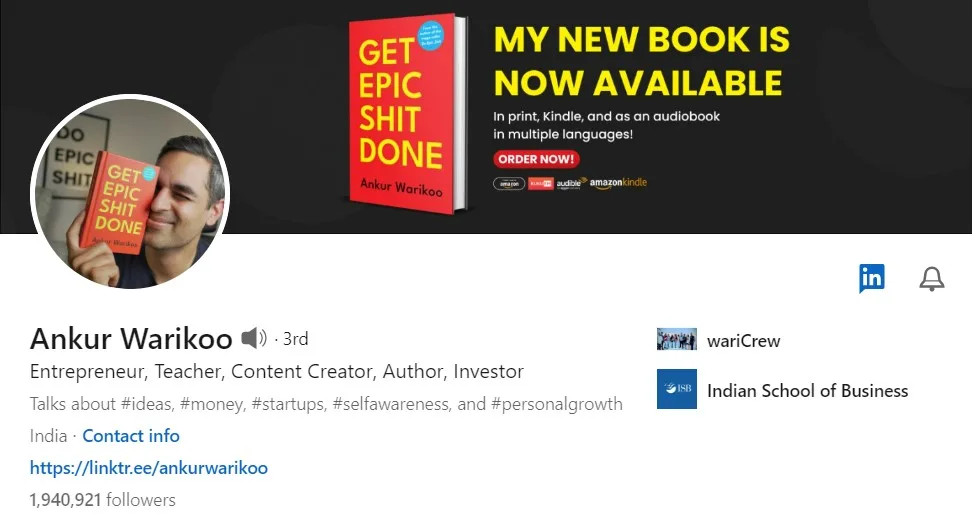Open the linktr.ee/ankurwarikoo link
The height and width of the screenshot is (521, 972).
149,468
